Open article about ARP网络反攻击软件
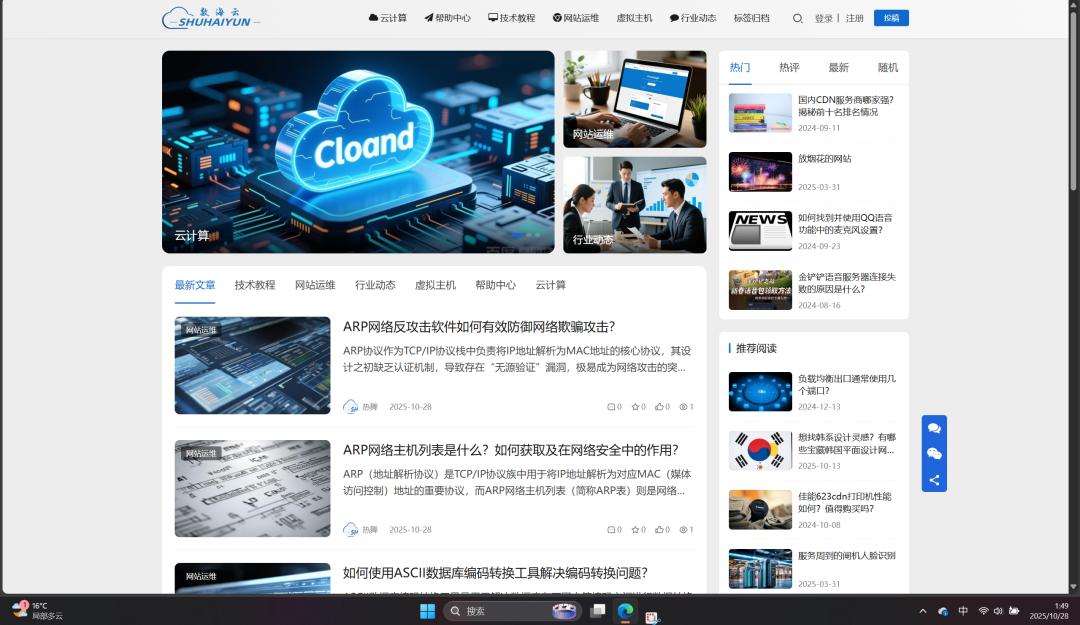Image resolution: width=1080 pixels, height=625 pixels. pos(478,326)
